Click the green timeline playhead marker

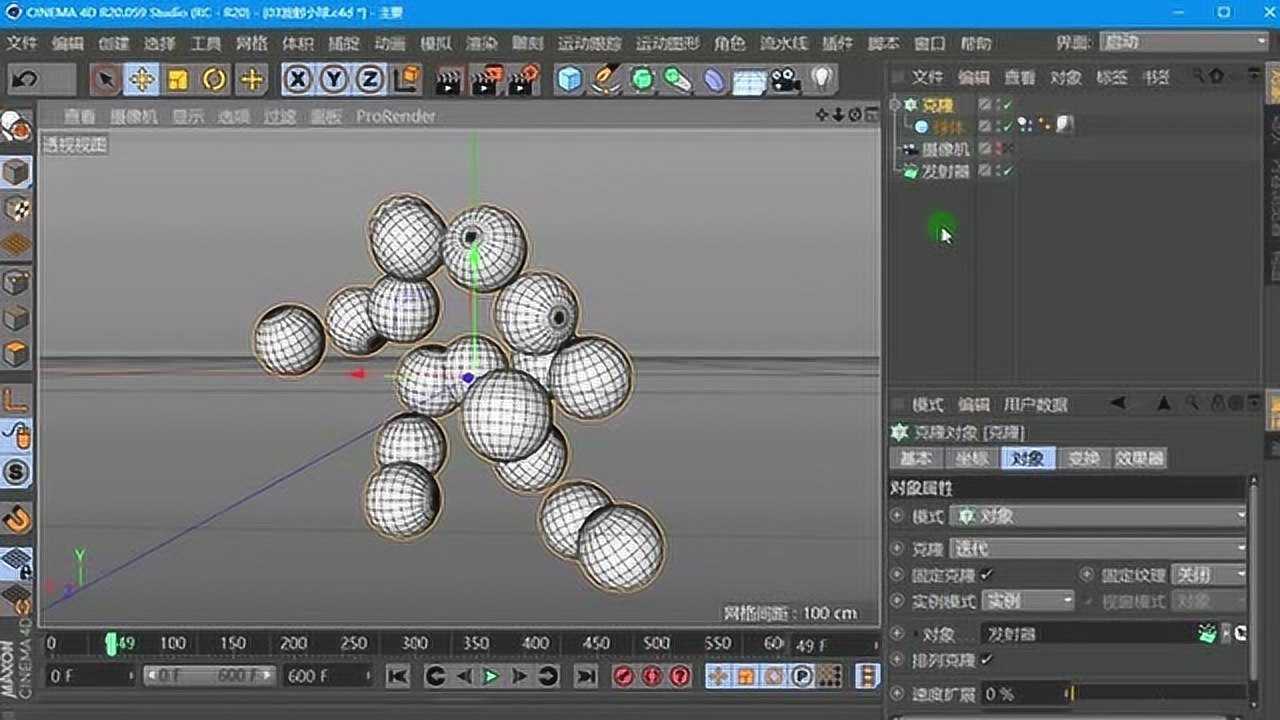(111, 643)
